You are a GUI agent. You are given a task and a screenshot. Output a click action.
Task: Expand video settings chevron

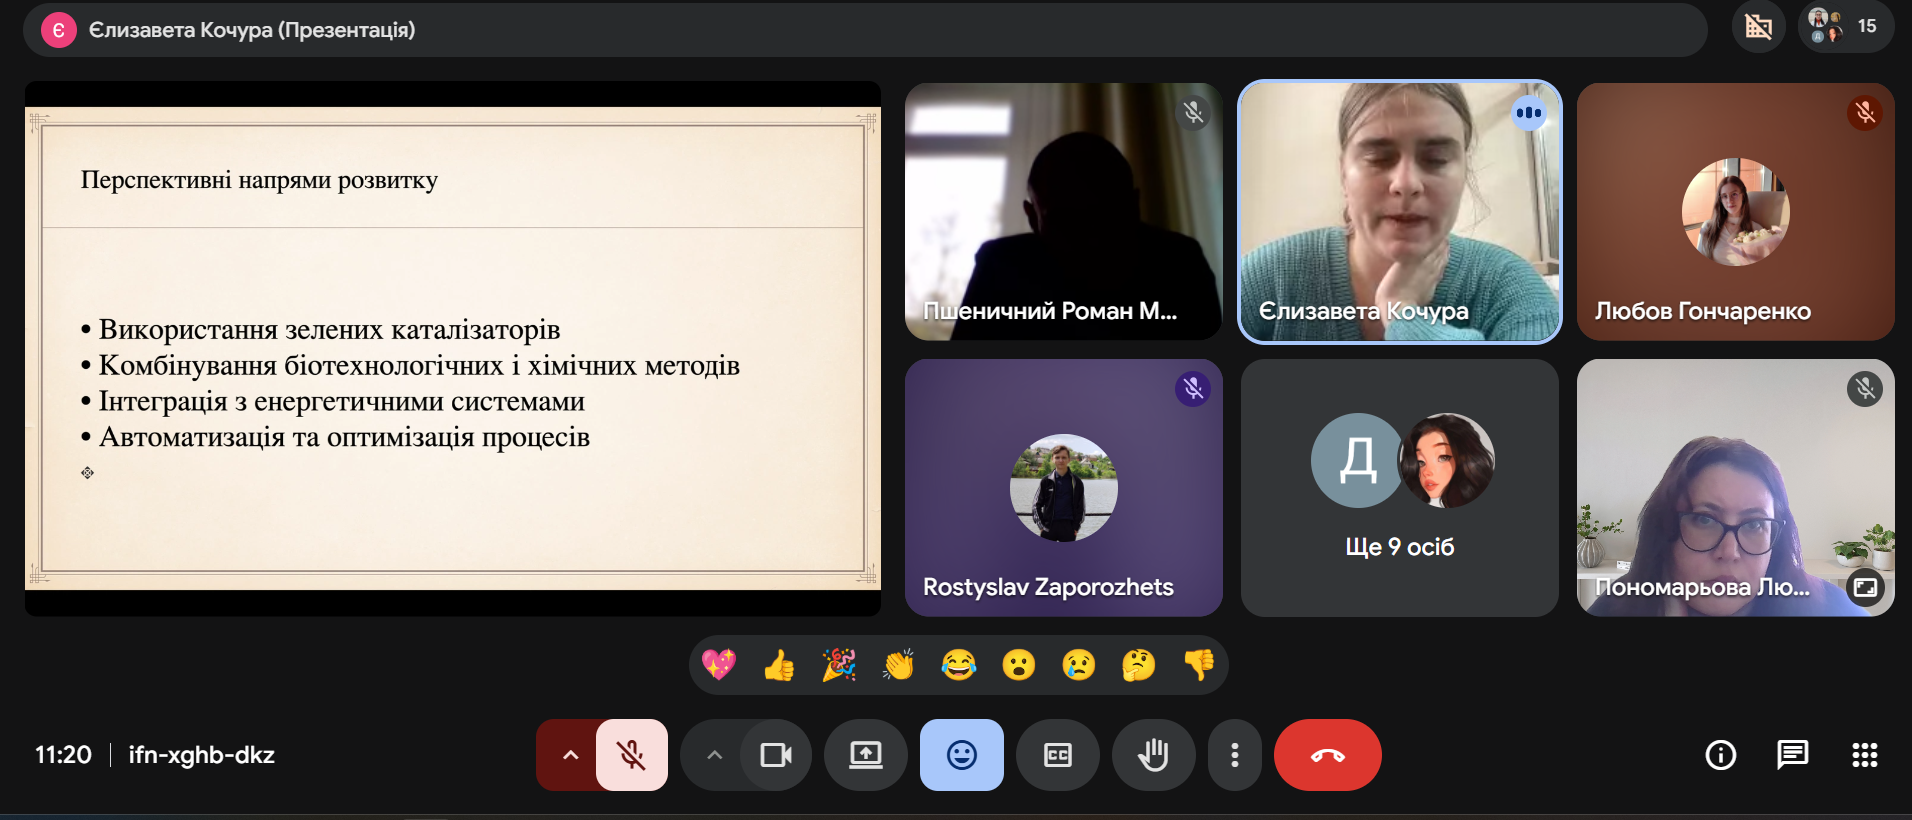coord(714,755)
